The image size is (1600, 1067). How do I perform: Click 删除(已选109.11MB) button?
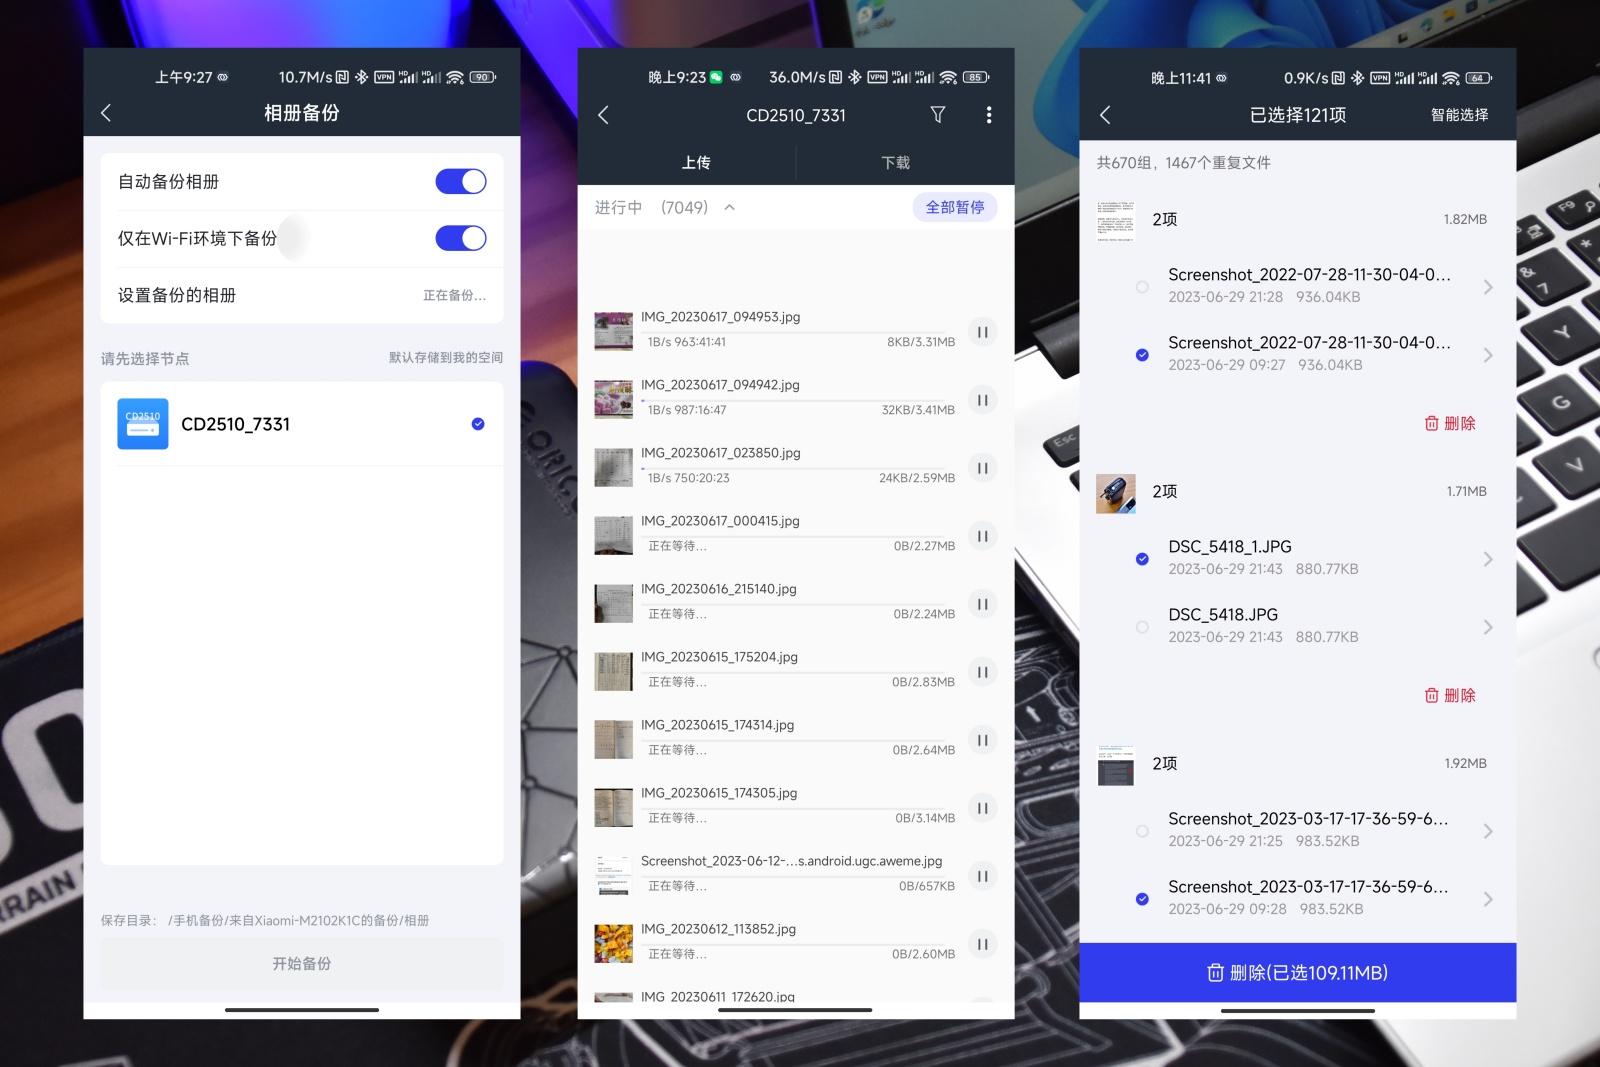1298,972
